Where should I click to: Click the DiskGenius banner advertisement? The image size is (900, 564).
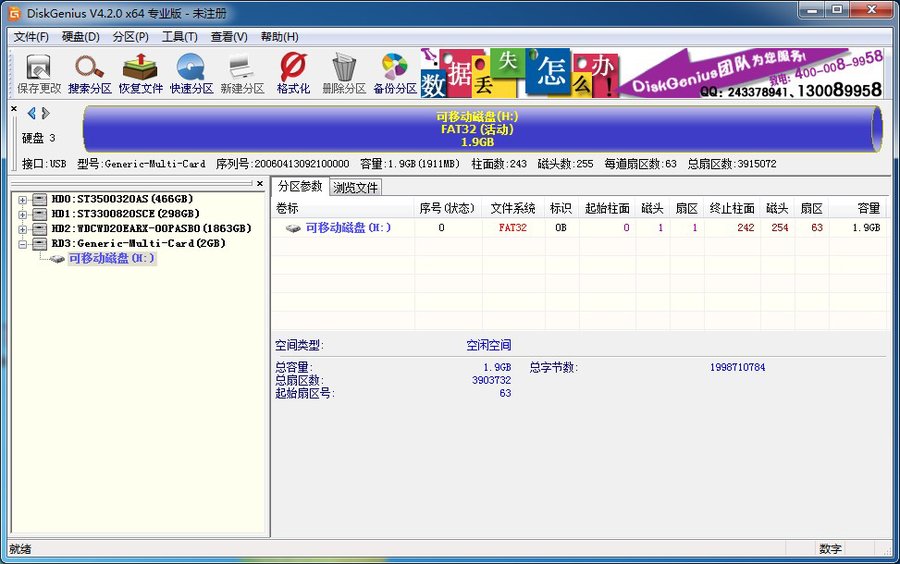click(652, 74)
